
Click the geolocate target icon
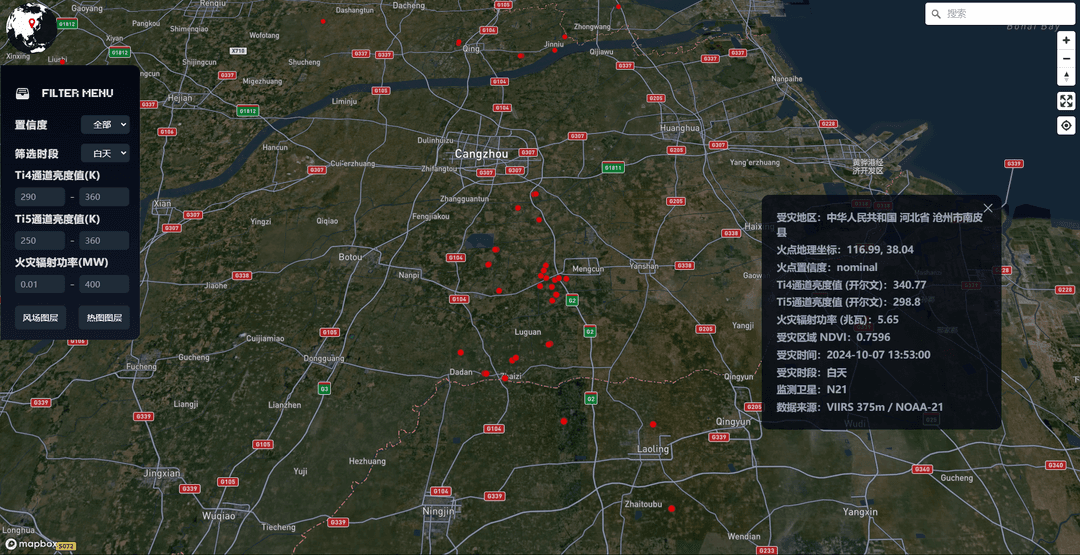click(x=1066, y=125)
